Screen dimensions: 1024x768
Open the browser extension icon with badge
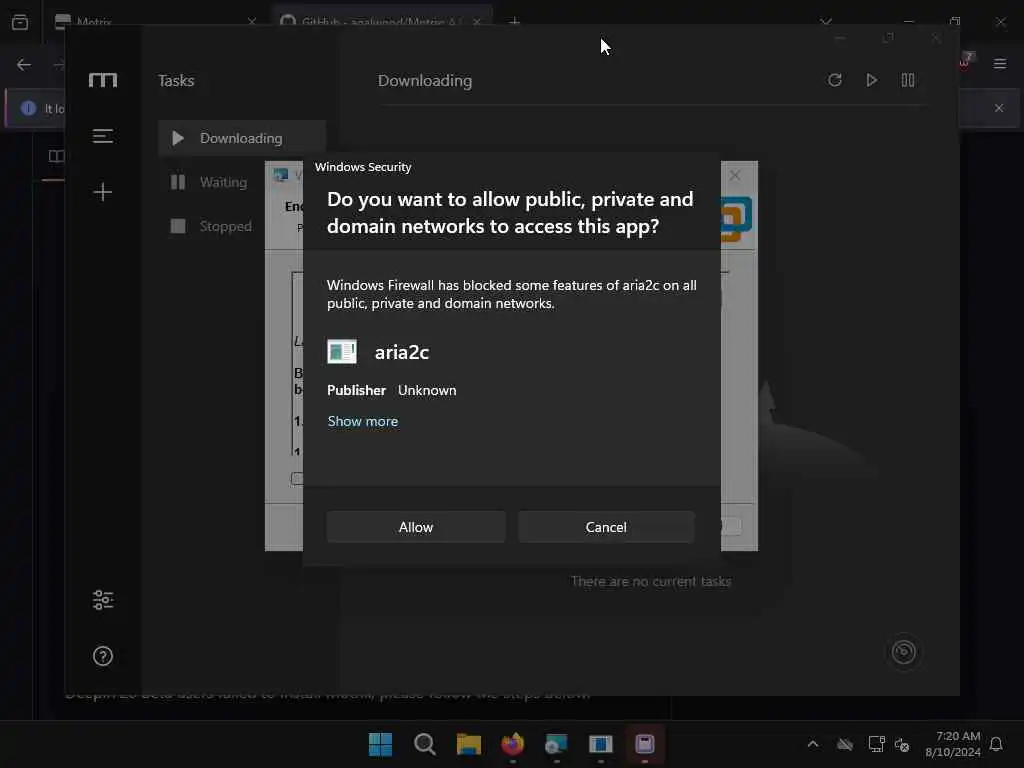(x=965, y=61)
